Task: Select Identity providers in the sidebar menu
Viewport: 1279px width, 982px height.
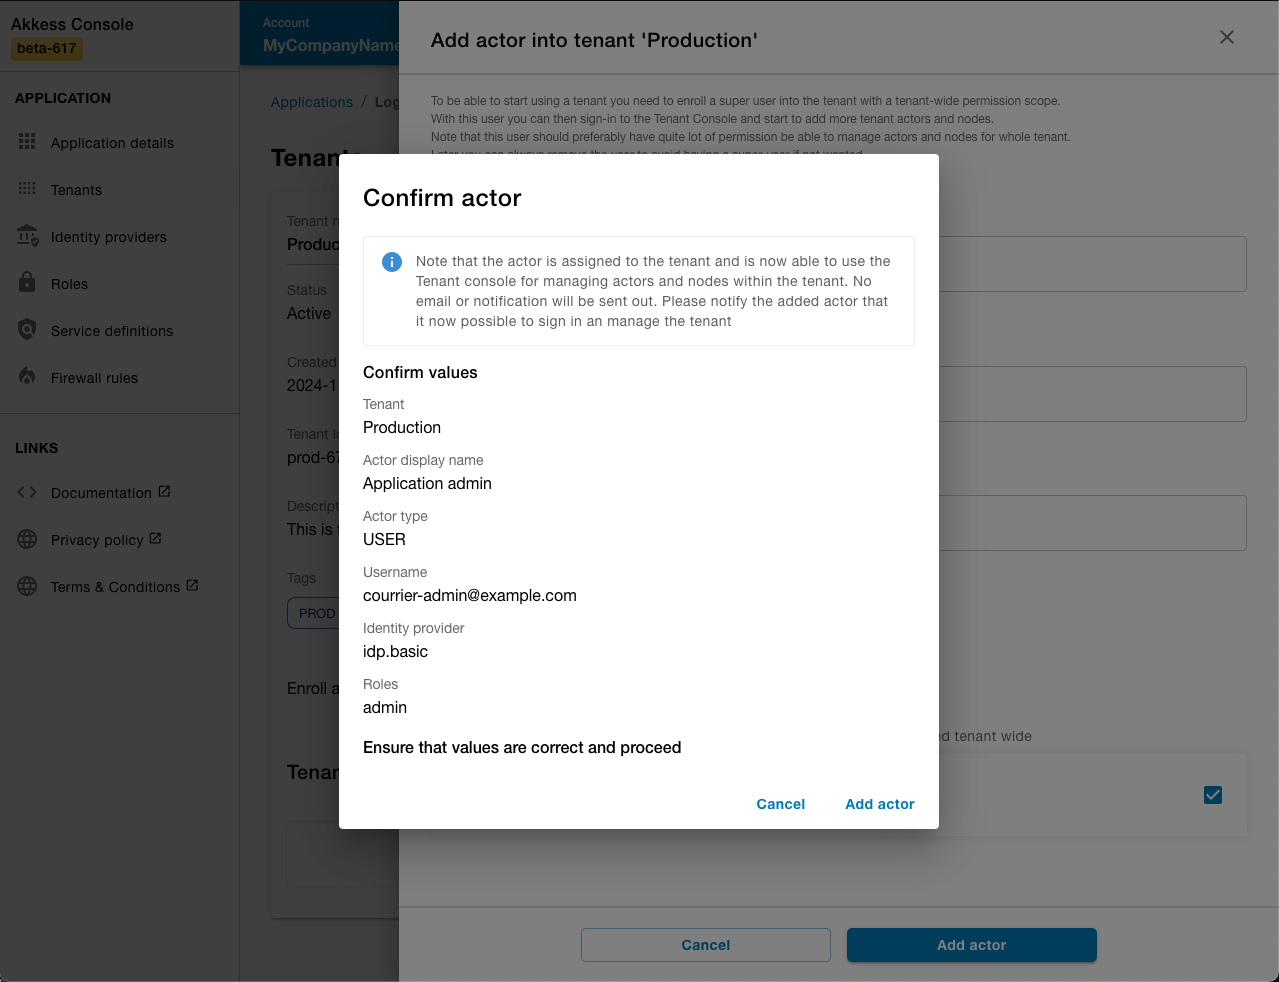Action: click(108, 236)
